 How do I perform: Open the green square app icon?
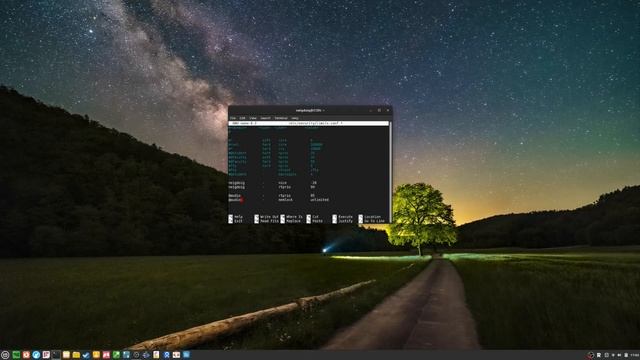(116, 355)
